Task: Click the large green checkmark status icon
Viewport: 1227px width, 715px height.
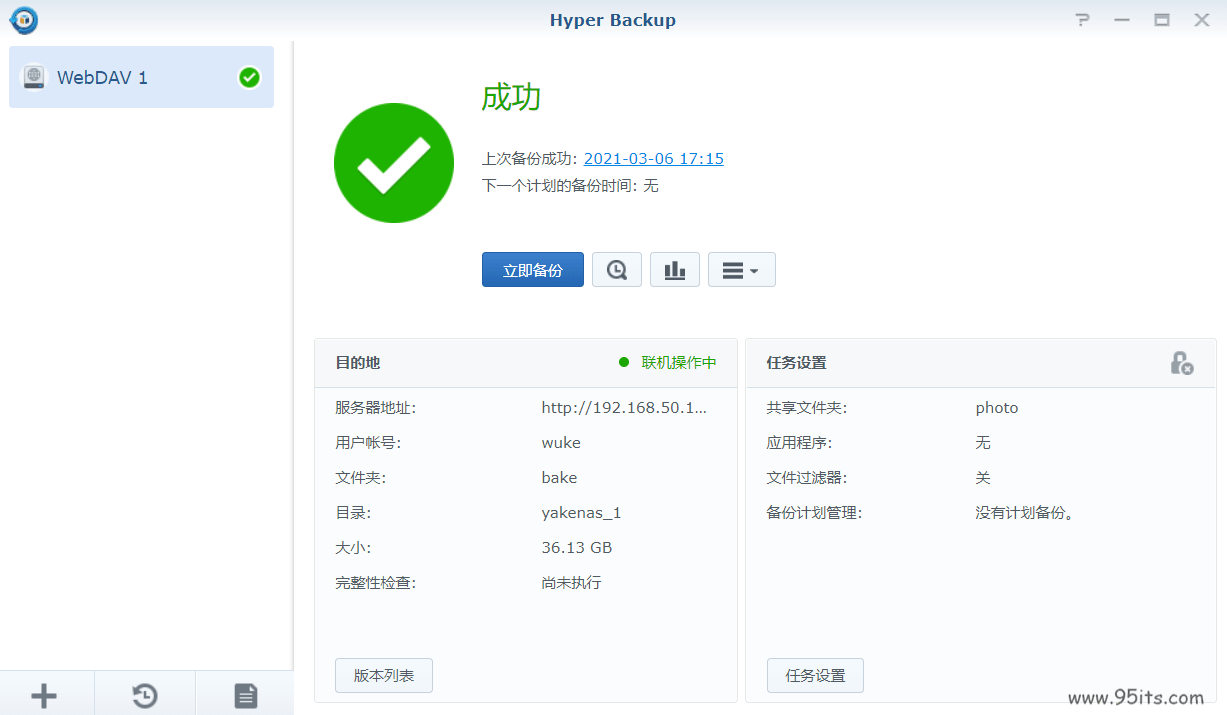Action: (394, 163)
